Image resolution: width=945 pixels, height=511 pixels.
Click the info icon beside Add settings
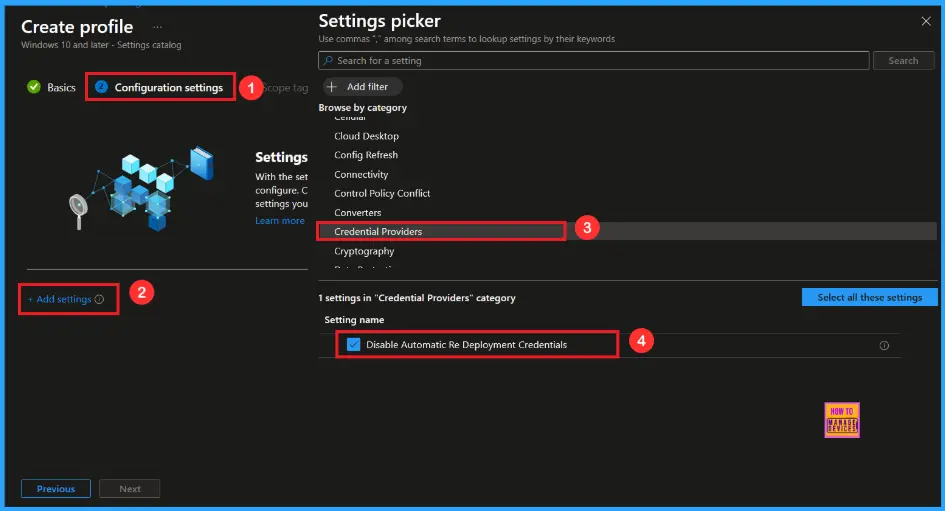click(x=99, y=299)
